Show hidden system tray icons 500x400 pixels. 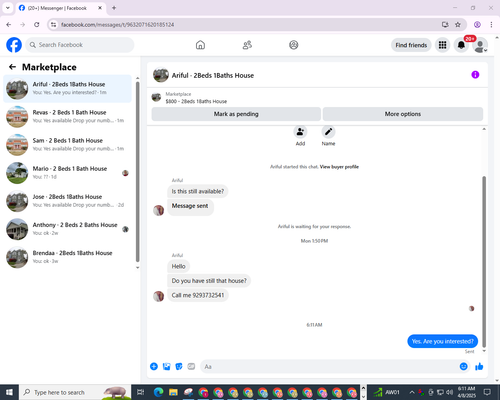[412, 392]
